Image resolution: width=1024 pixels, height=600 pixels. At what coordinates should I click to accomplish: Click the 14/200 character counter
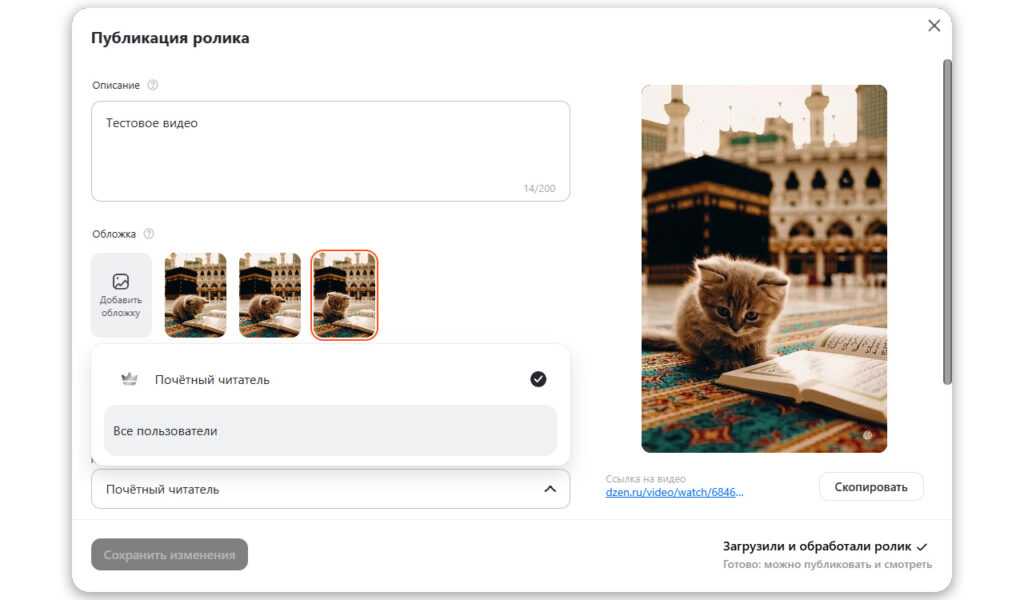click(539, 189)
